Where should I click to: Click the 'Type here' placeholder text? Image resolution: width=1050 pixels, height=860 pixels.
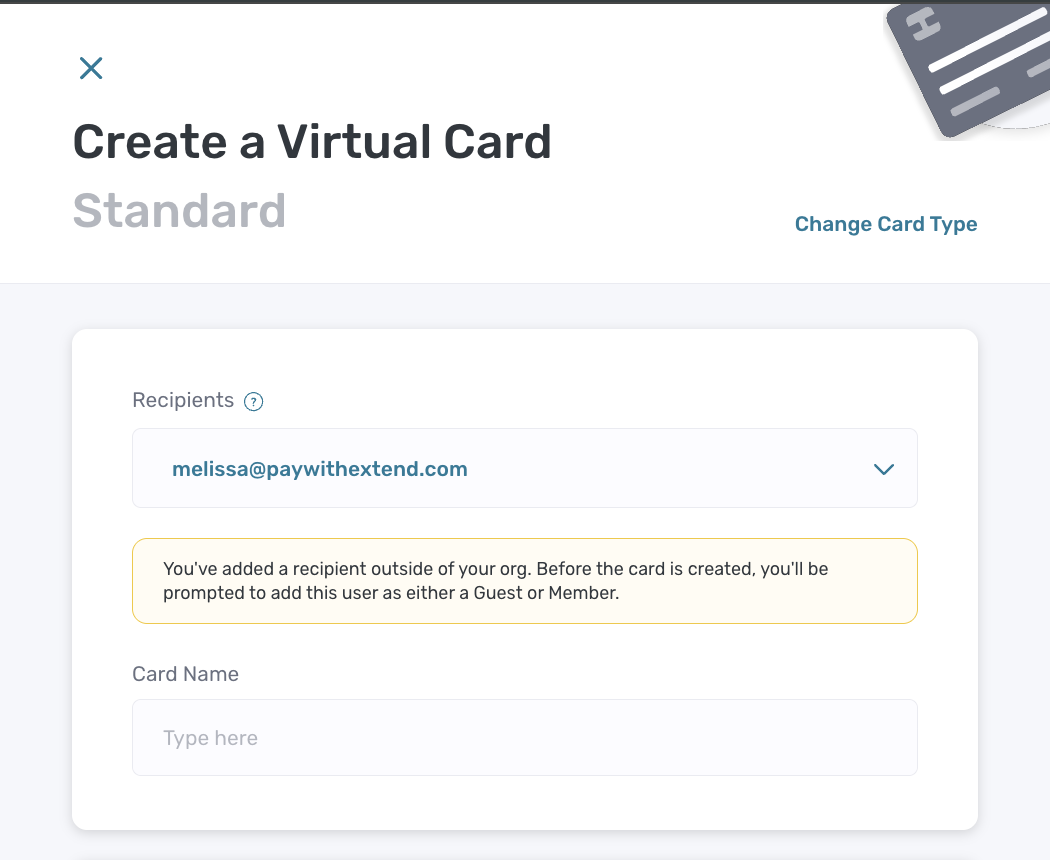(210, 738)
